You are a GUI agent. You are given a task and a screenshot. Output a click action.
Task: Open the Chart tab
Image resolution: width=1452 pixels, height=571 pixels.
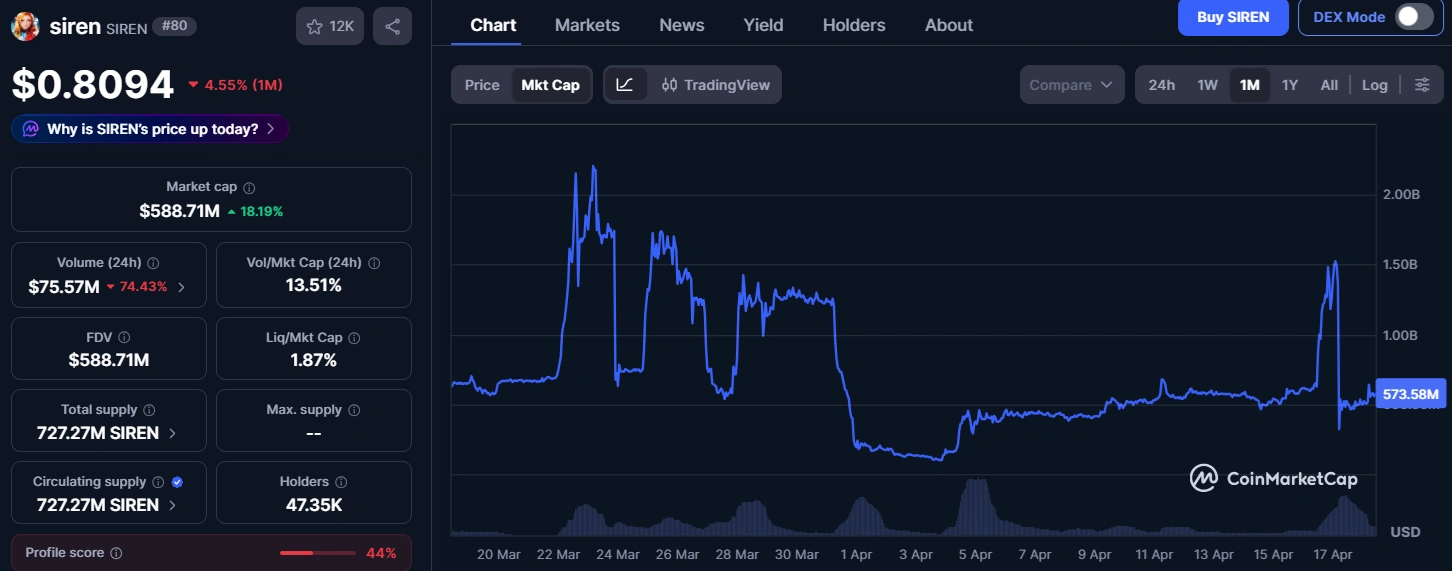493,25
